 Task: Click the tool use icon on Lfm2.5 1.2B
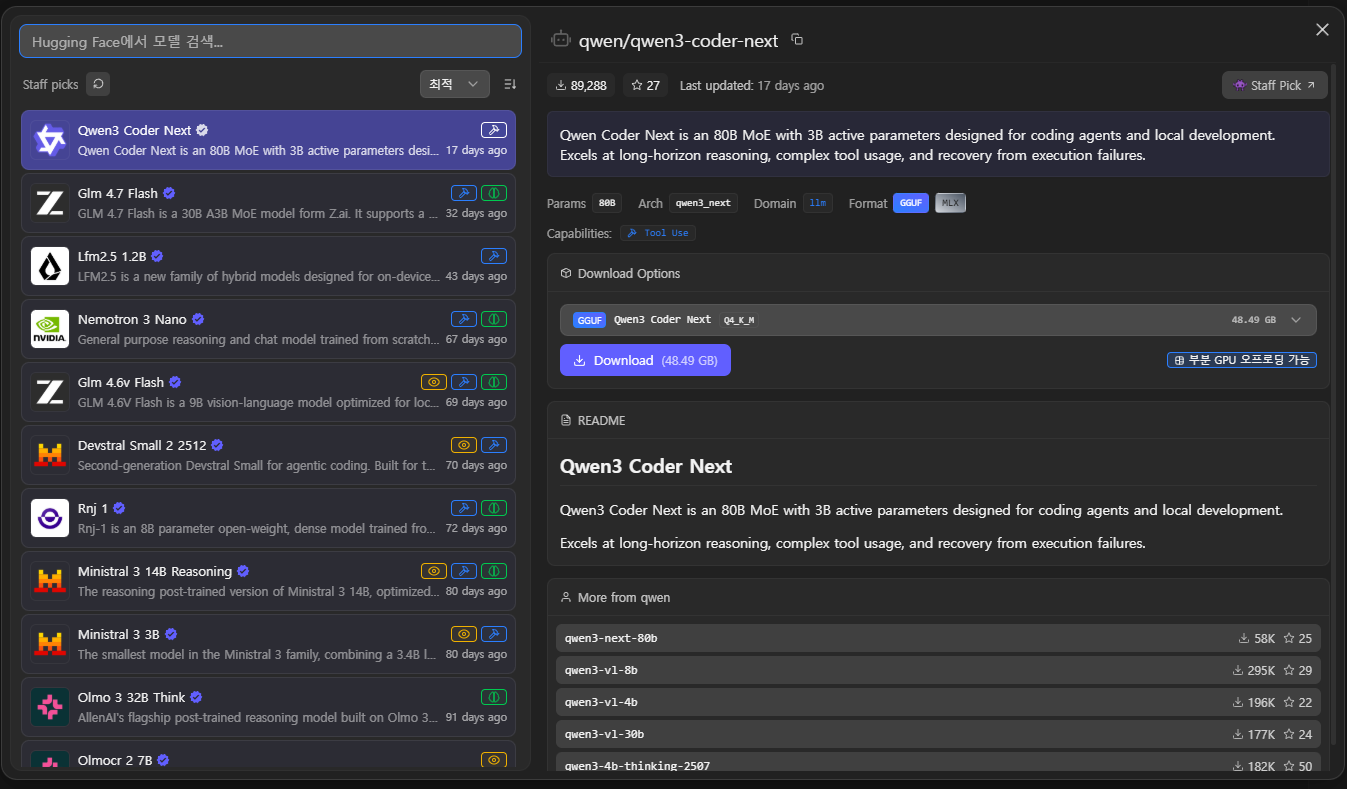(494, 256)
